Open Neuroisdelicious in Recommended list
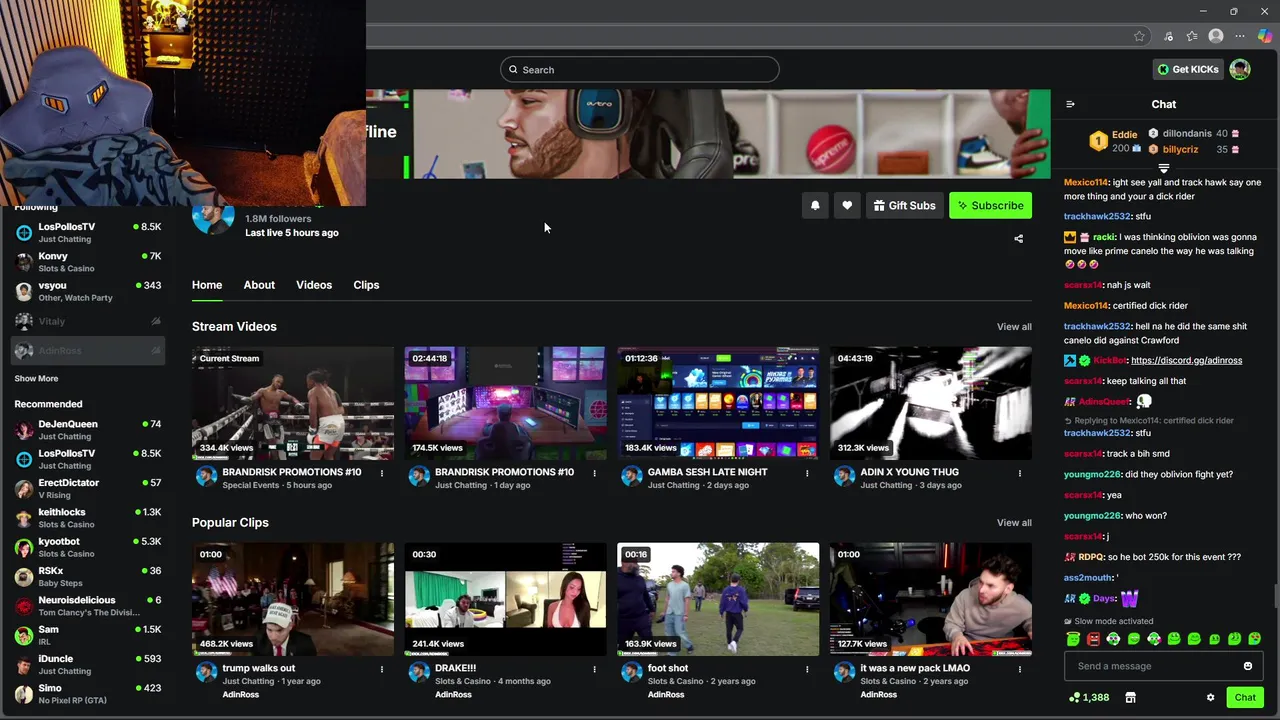 click(88, 606)
